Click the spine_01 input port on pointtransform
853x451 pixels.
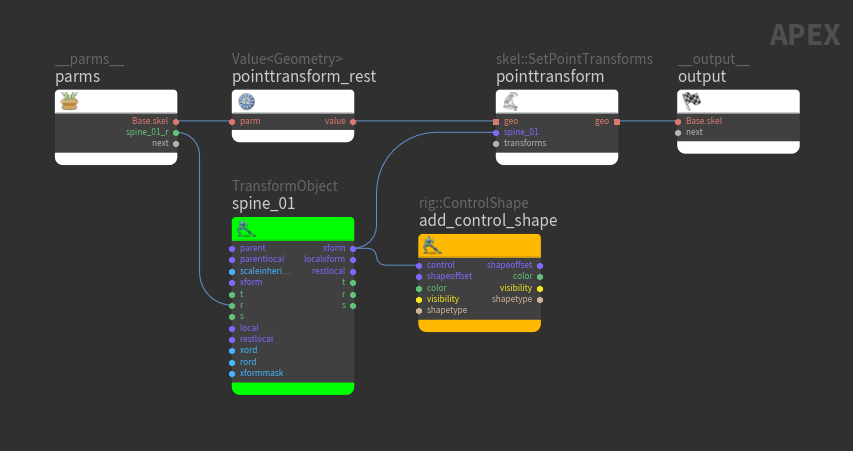(496, 132)
